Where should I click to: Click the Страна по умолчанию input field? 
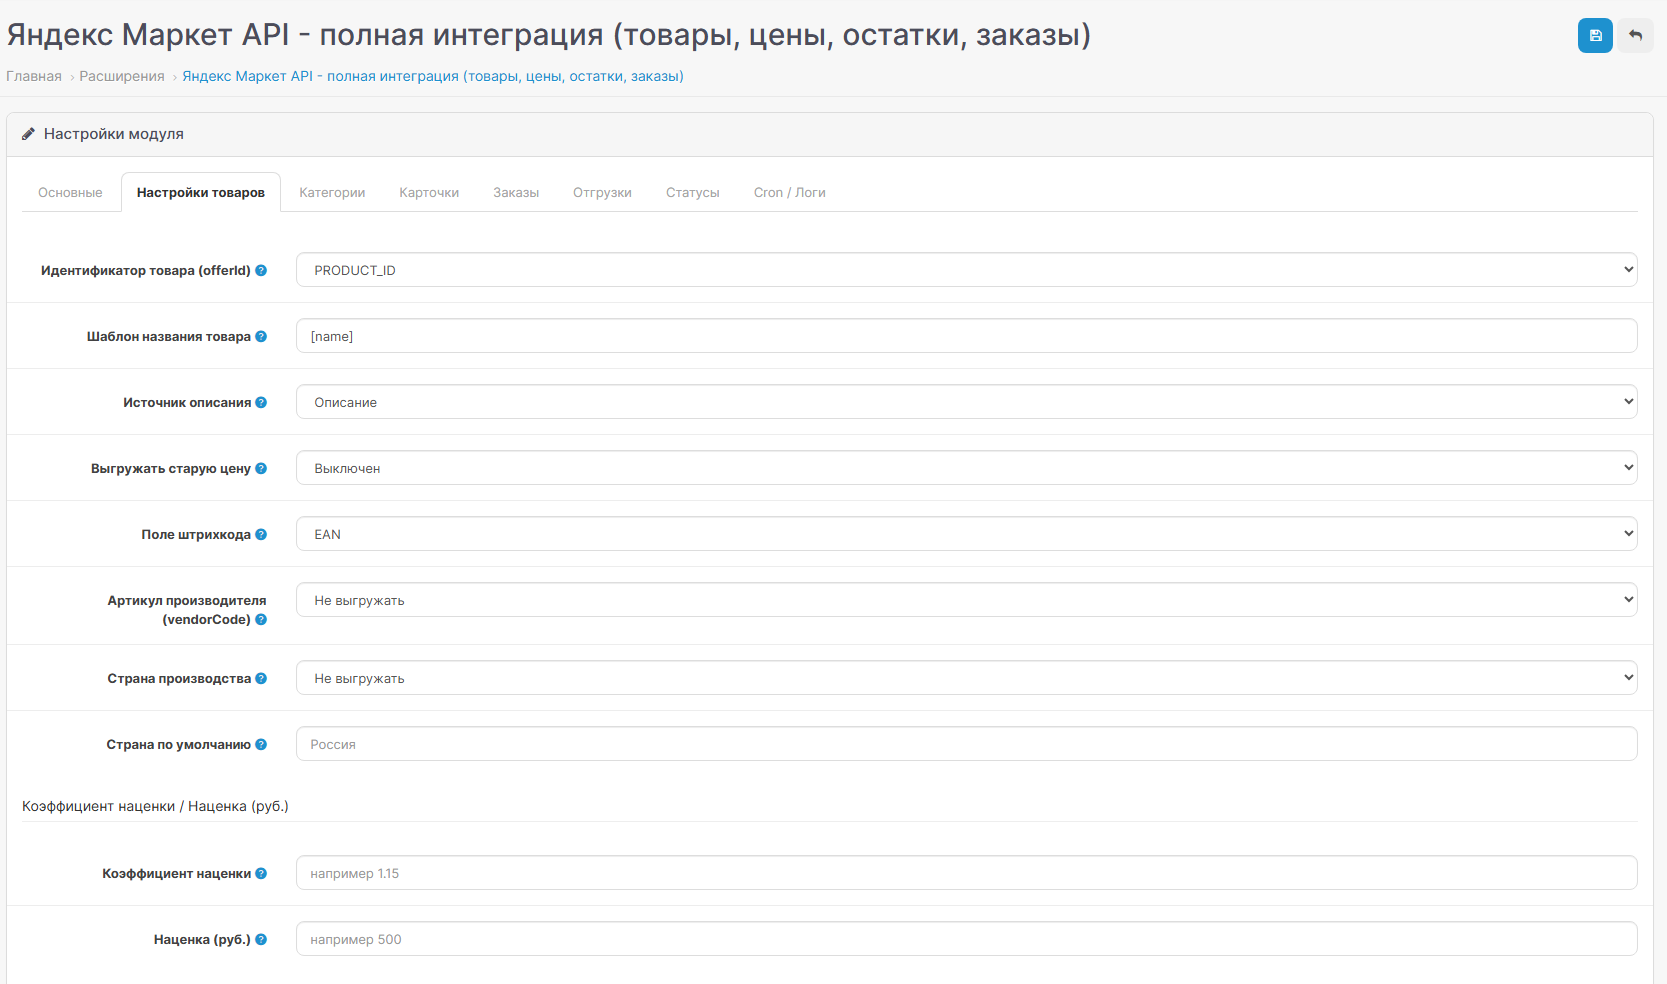pos(966,744)
